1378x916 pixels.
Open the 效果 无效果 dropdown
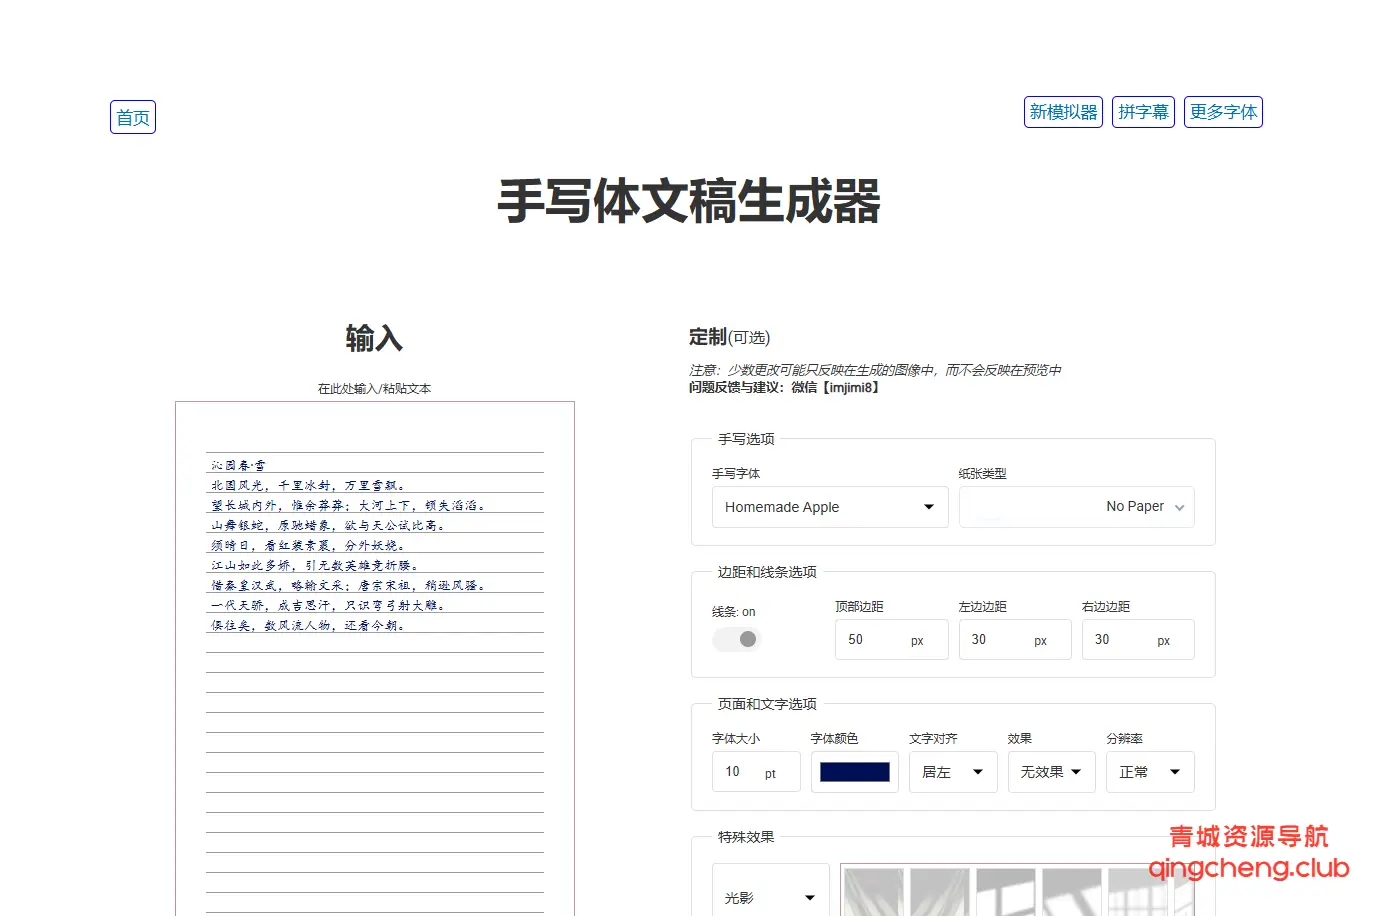click(1051, 771)
